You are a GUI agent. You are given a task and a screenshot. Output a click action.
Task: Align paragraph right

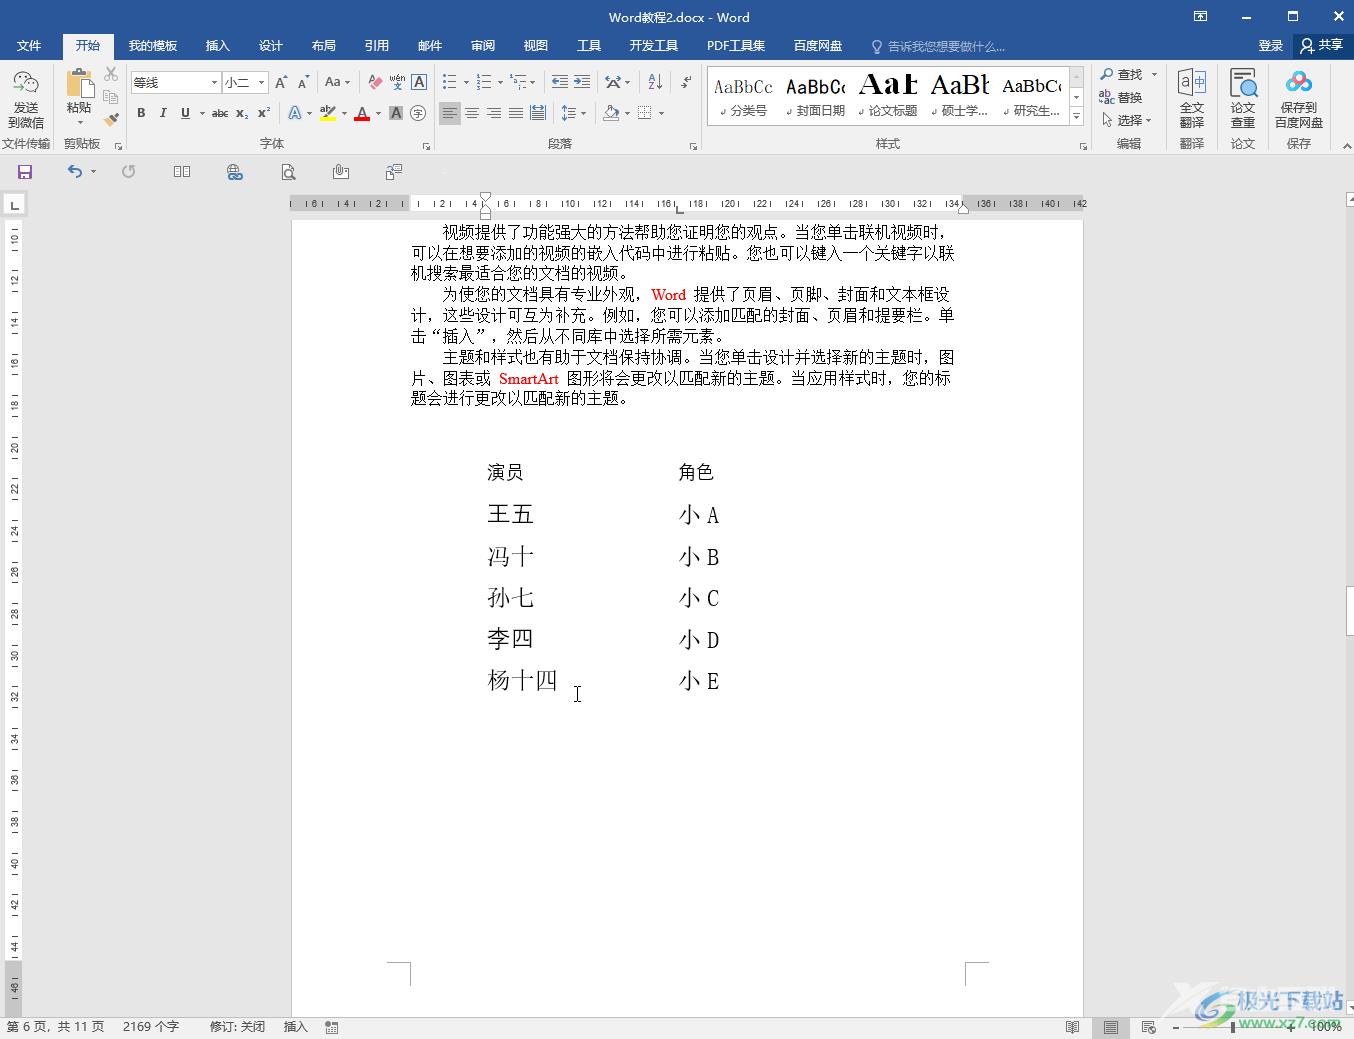pyautogui.click(x=494, y=113)
